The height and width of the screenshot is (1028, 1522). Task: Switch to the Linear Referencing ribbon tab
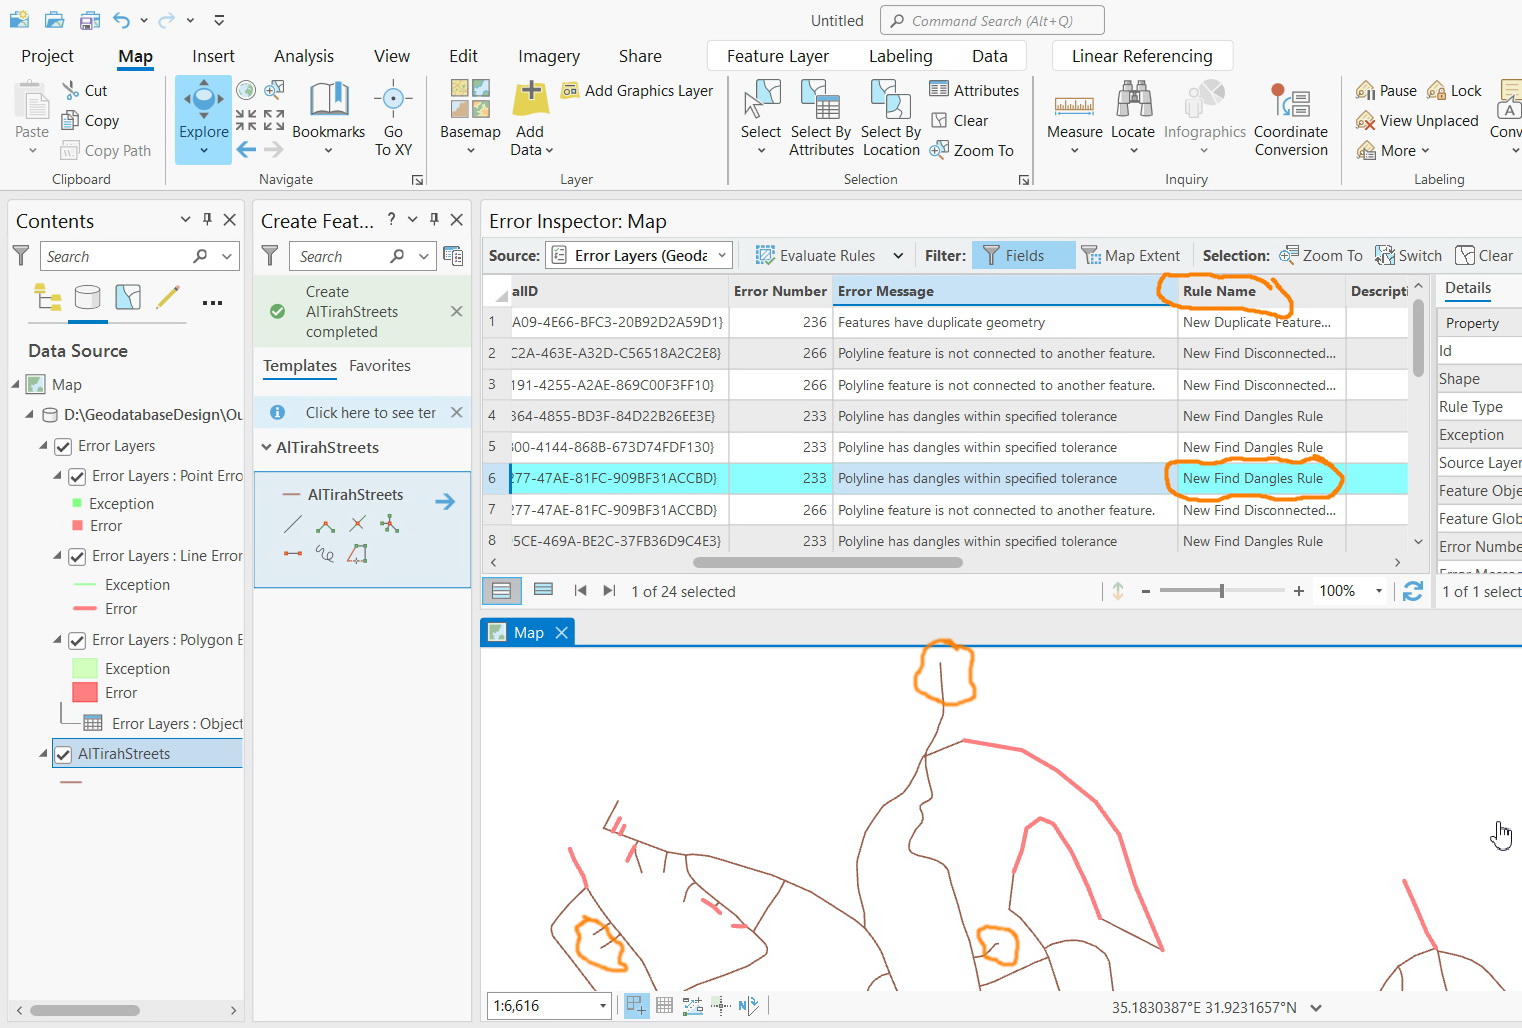click(1142, 55)
